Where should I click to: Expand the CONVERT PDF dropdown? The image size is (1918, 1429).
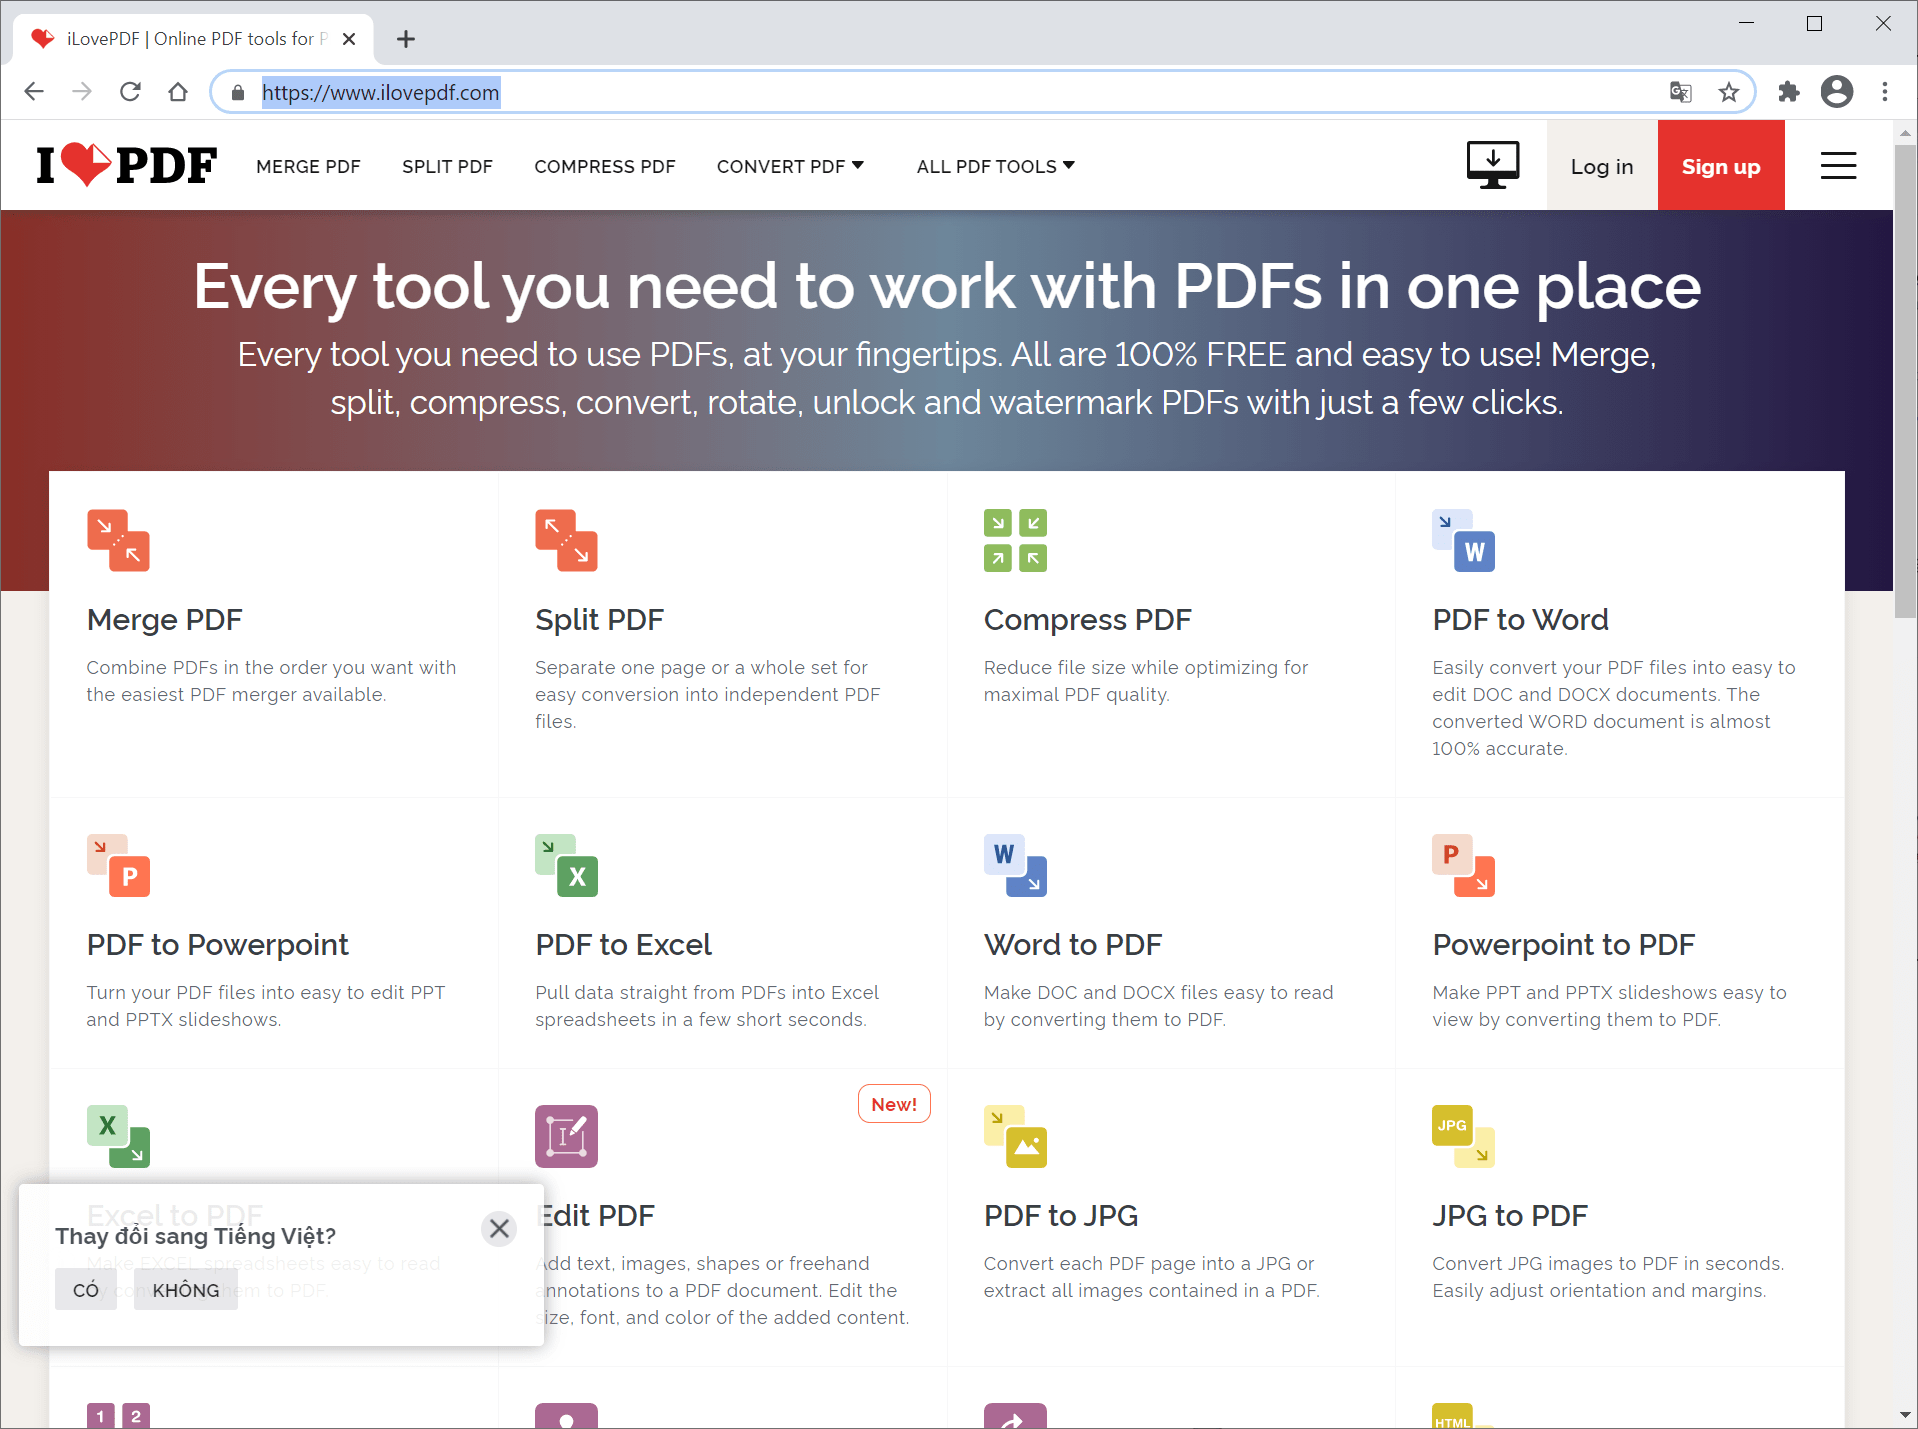tap(790, 166)
